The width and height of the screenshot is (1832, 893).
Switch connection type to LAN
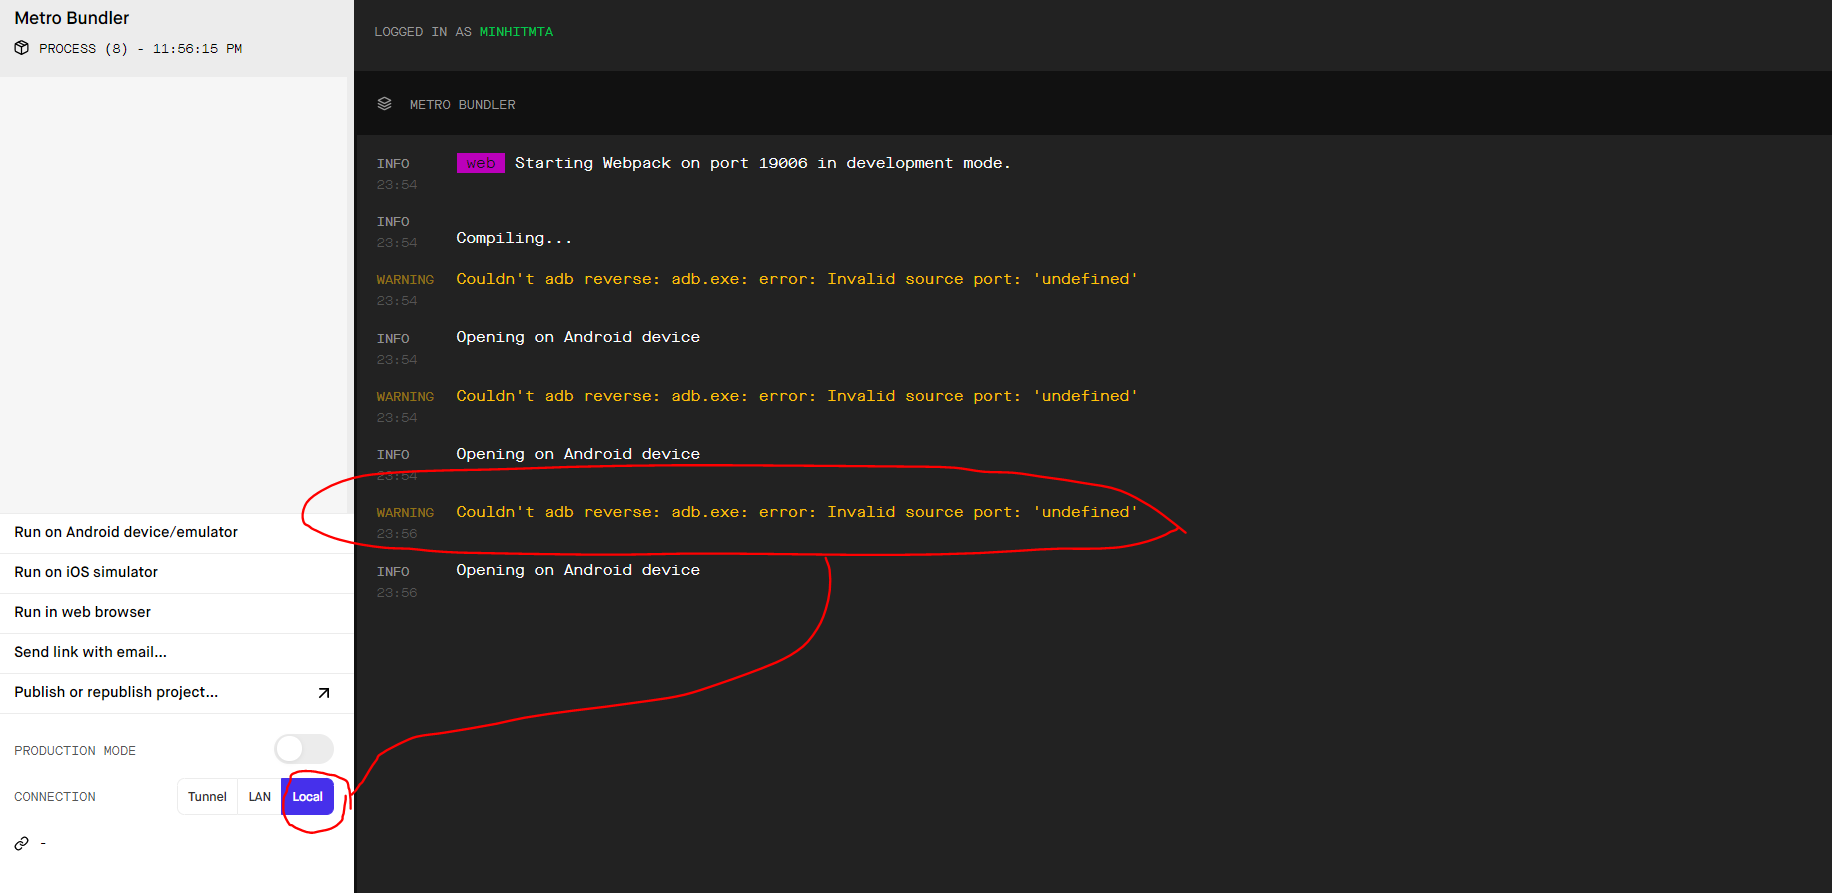[259, 797]
